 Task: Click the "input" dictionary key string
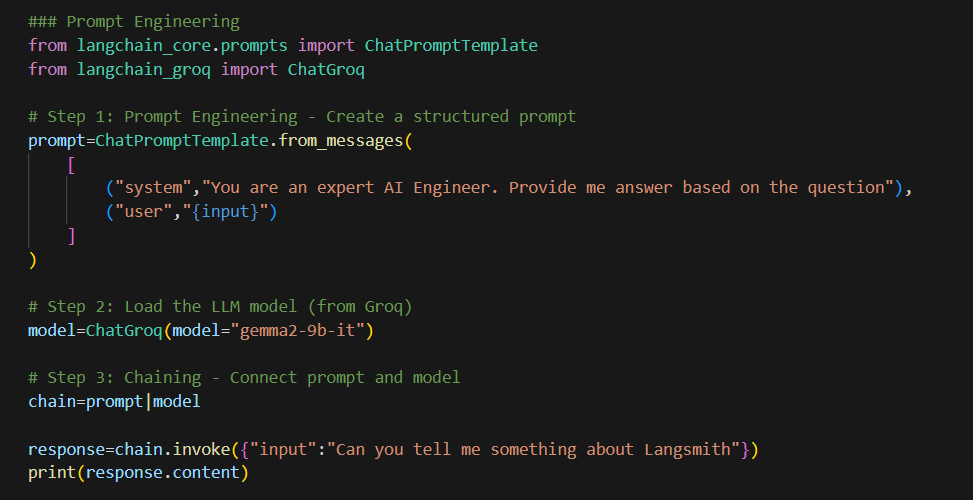click(287, 449)
